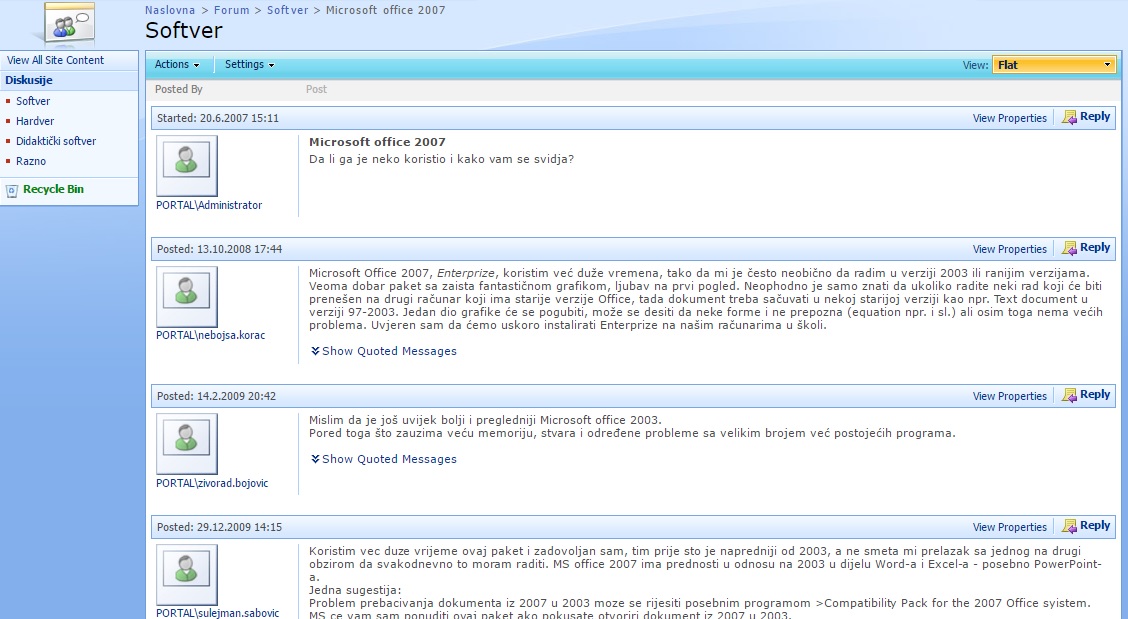Click the Posted: 29.12.2009 14:15 date text
This screenshot has width=1128, height=619.
click(x=219, y=527)
